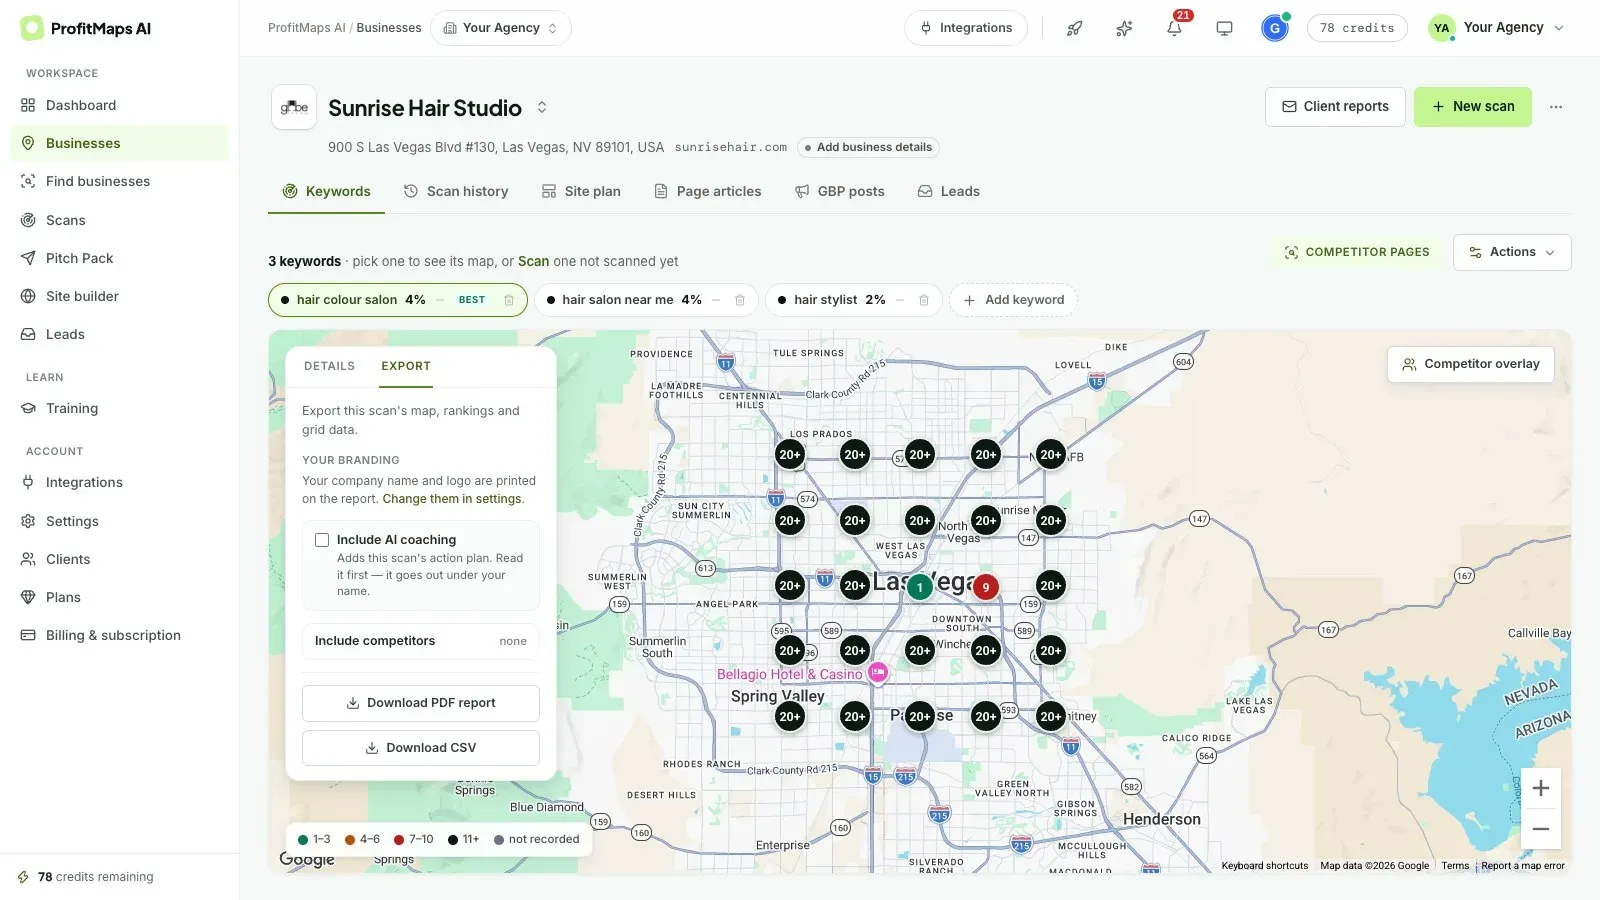Screen dimensions: 1600x900
Task: Open the Include competitors selector
Action: coord(421,641)
